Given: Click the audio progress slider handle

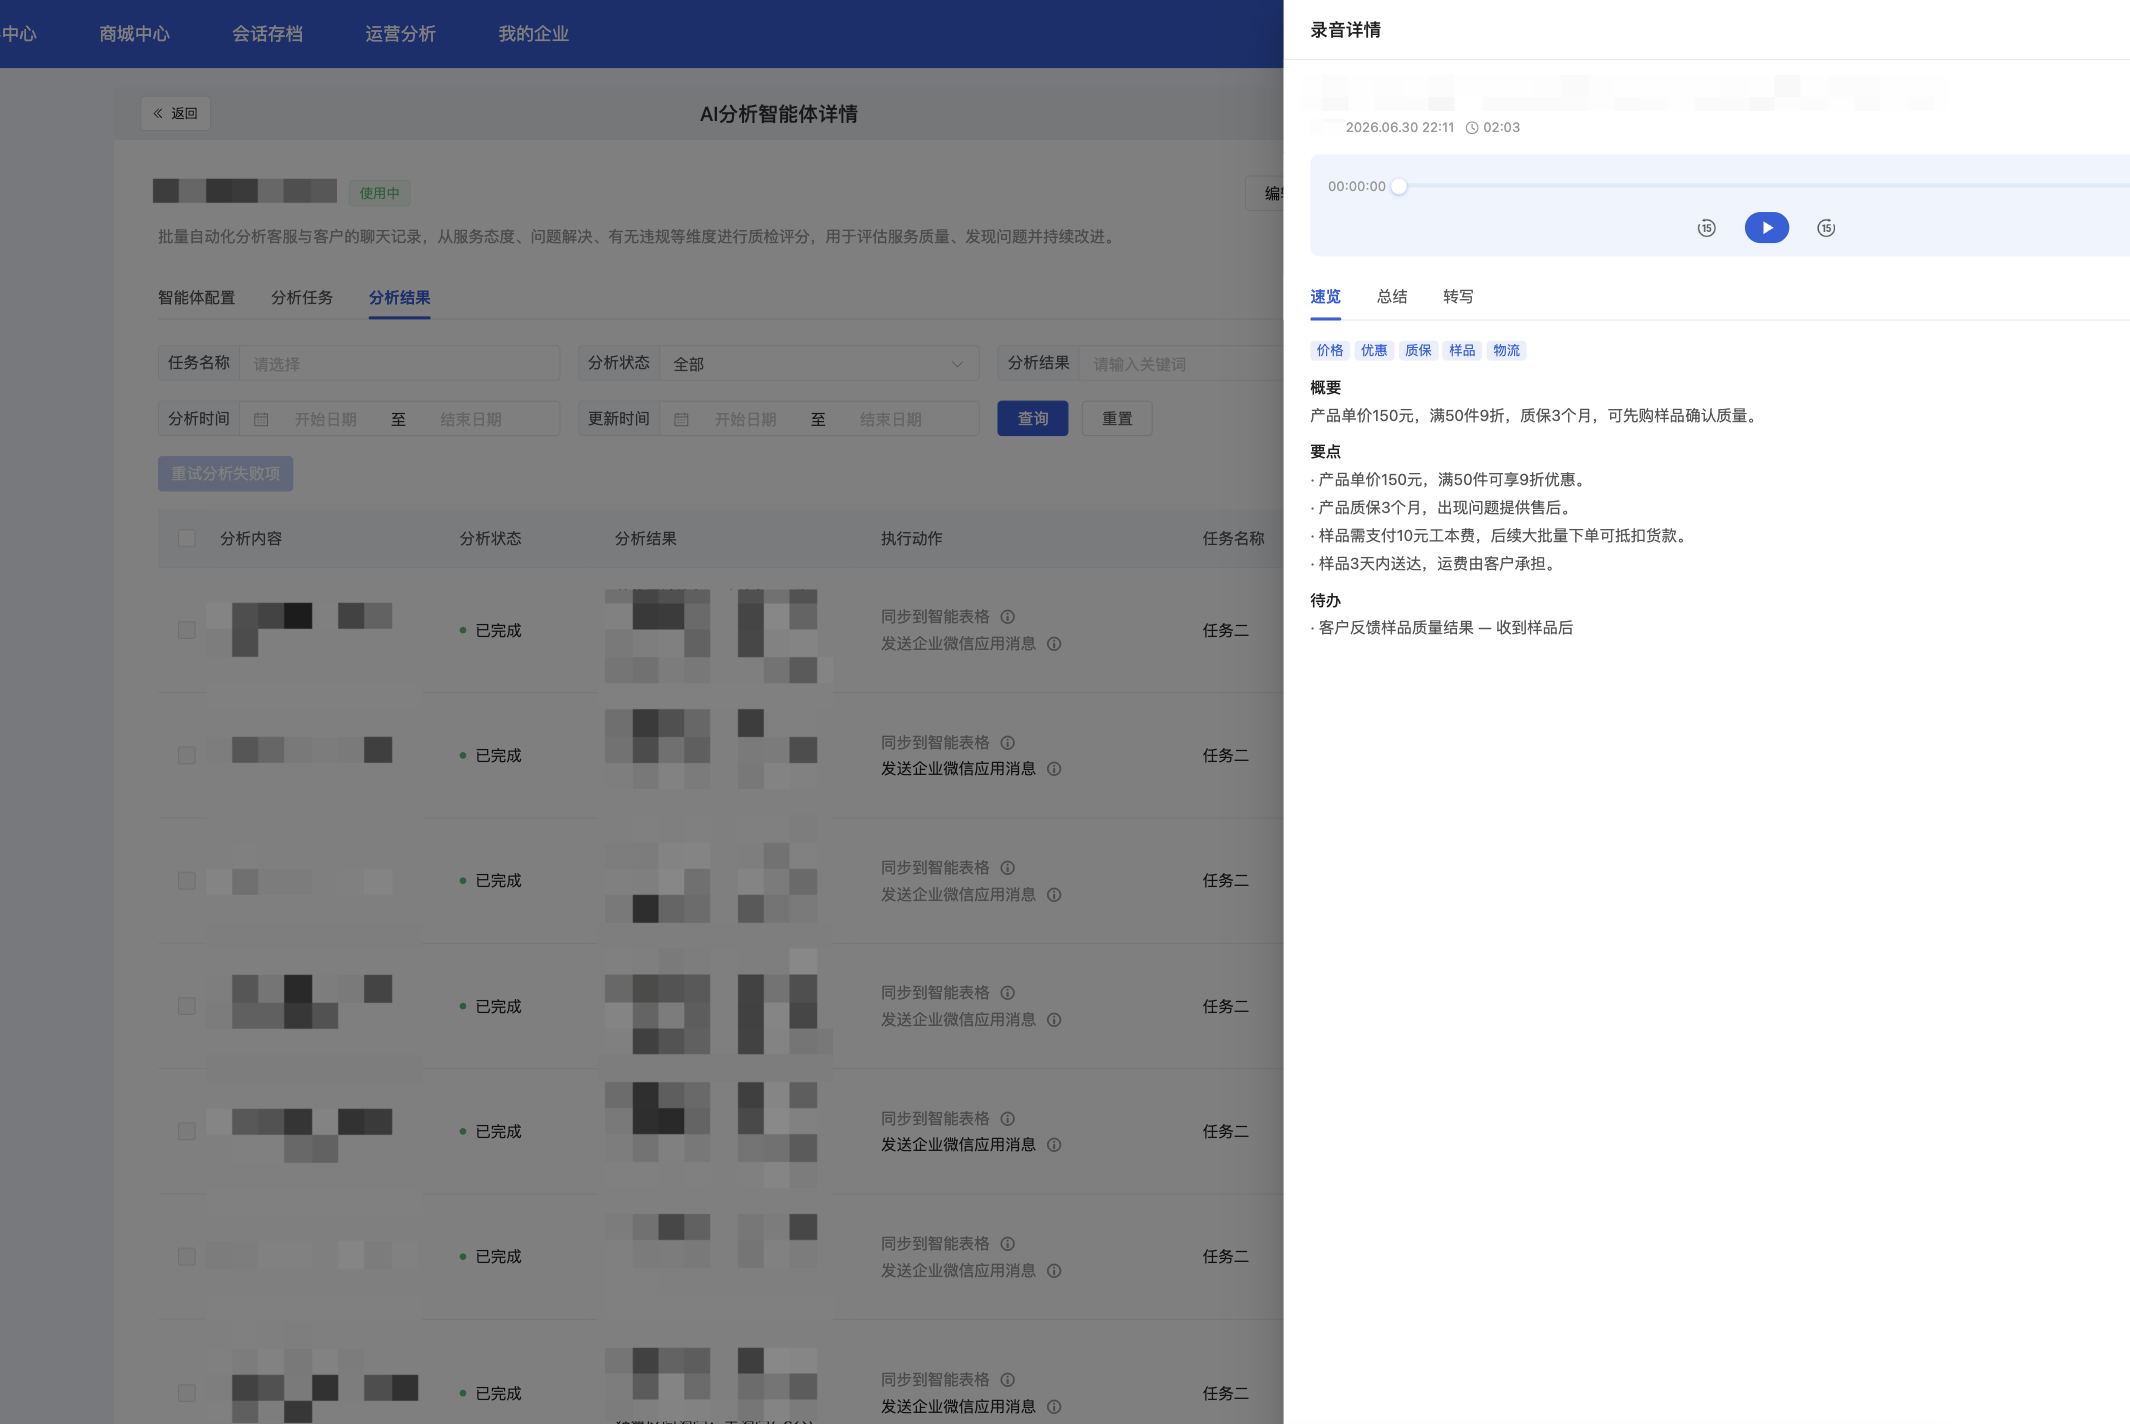Looking at the screenshot, I should [1399, 186].
